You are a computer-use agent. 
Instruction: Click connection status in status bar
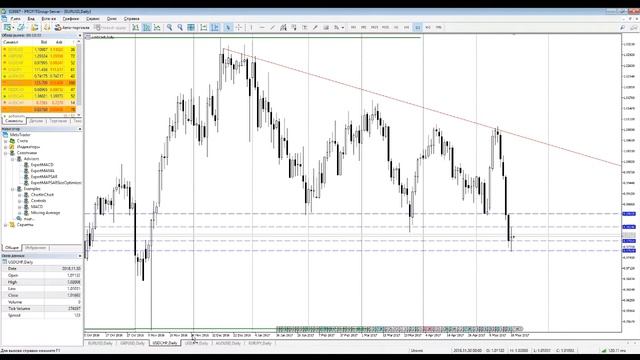(x=614, y=351)
